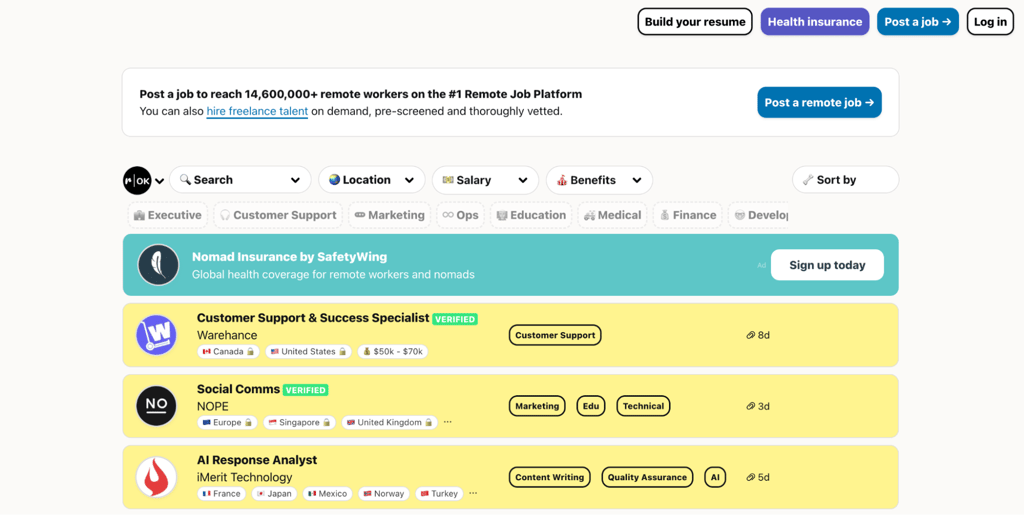This screenshot has height=515, width=1024.
Task: Click the iMerit Technology company name
Action: 245,477
